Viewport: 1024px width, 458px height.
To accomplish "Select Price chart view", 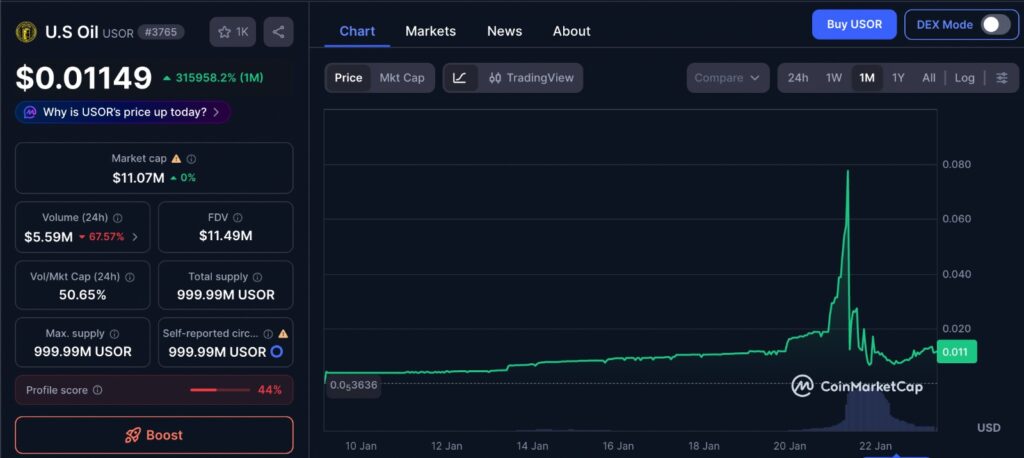I will point(348,78).
